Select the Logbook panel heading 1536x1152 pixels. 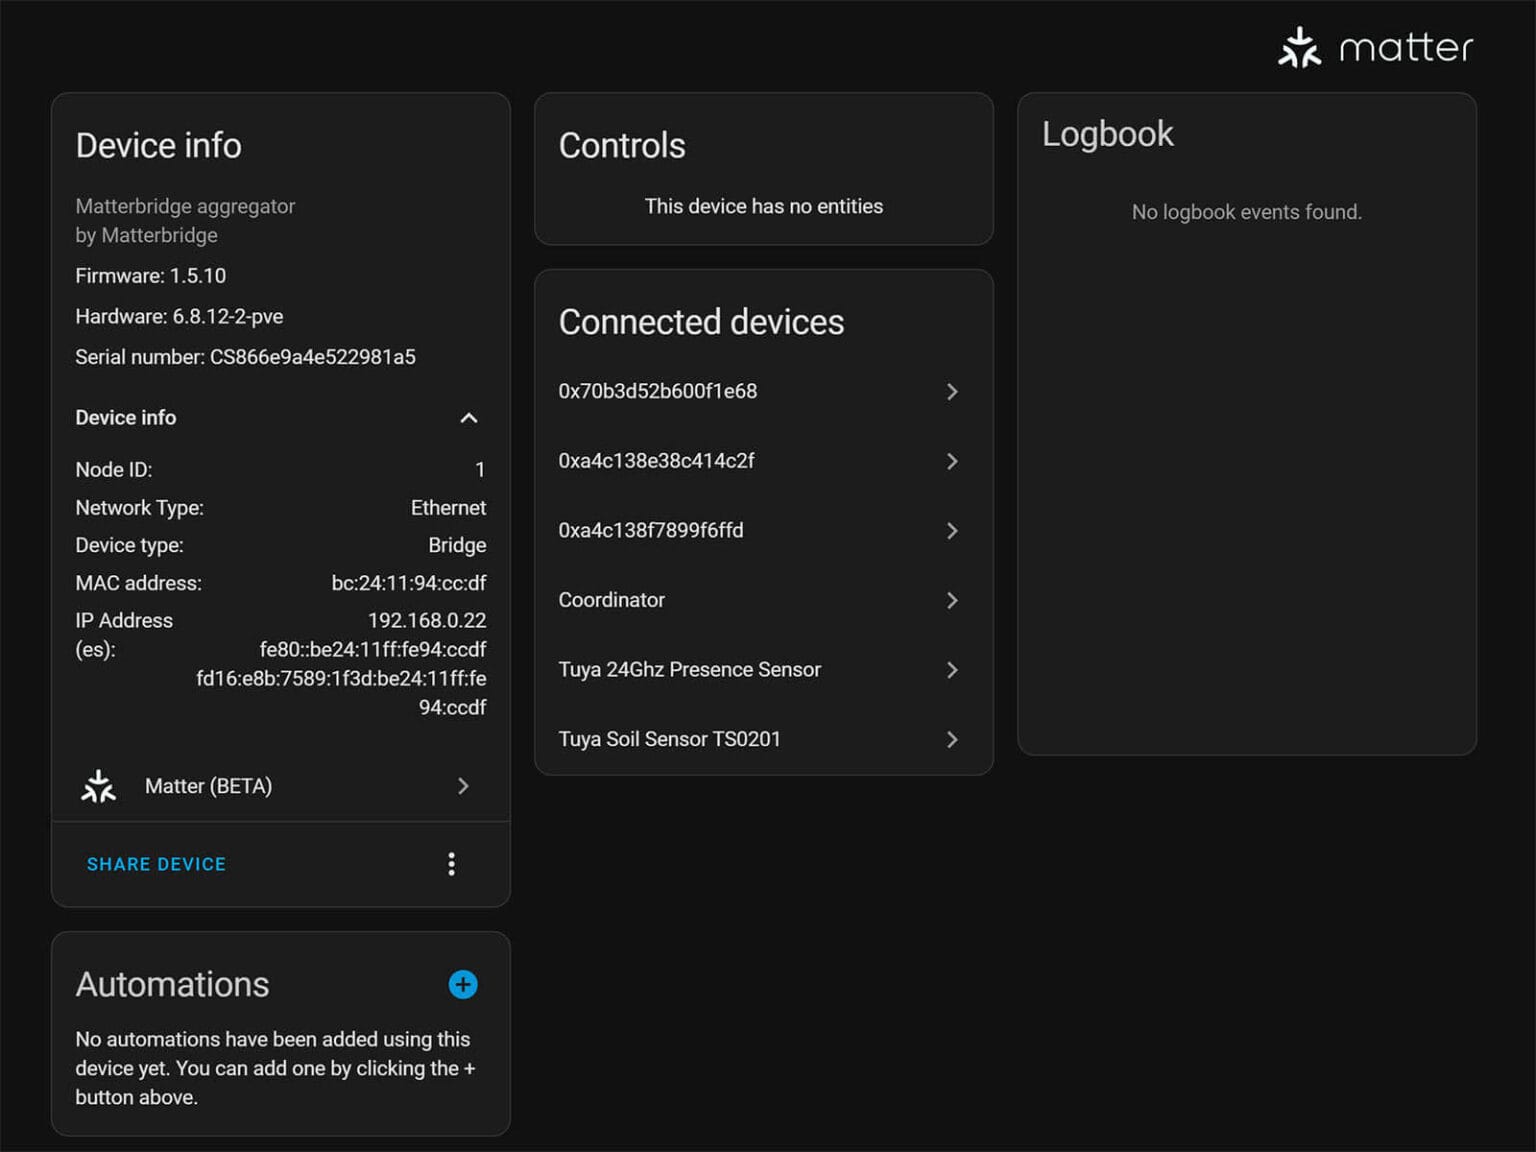click(x=1108, y=133)
